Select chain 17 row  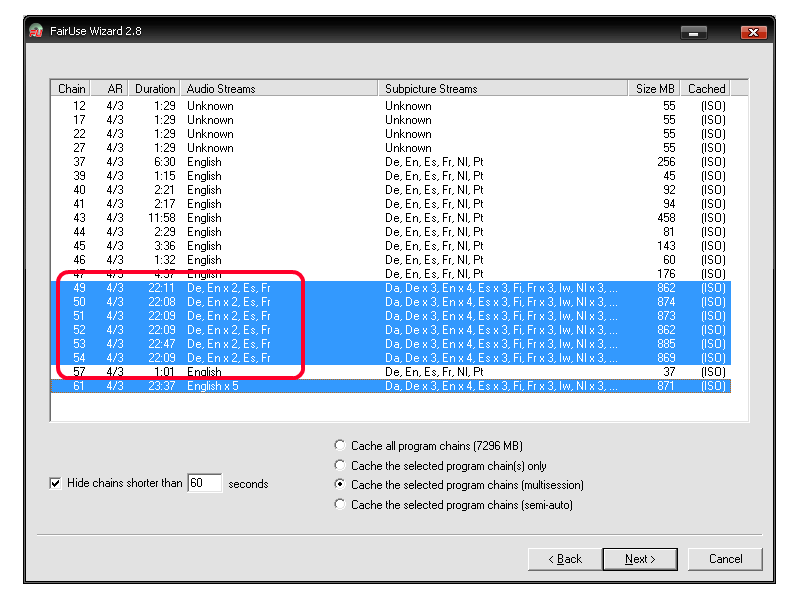[x=391, y=120]
